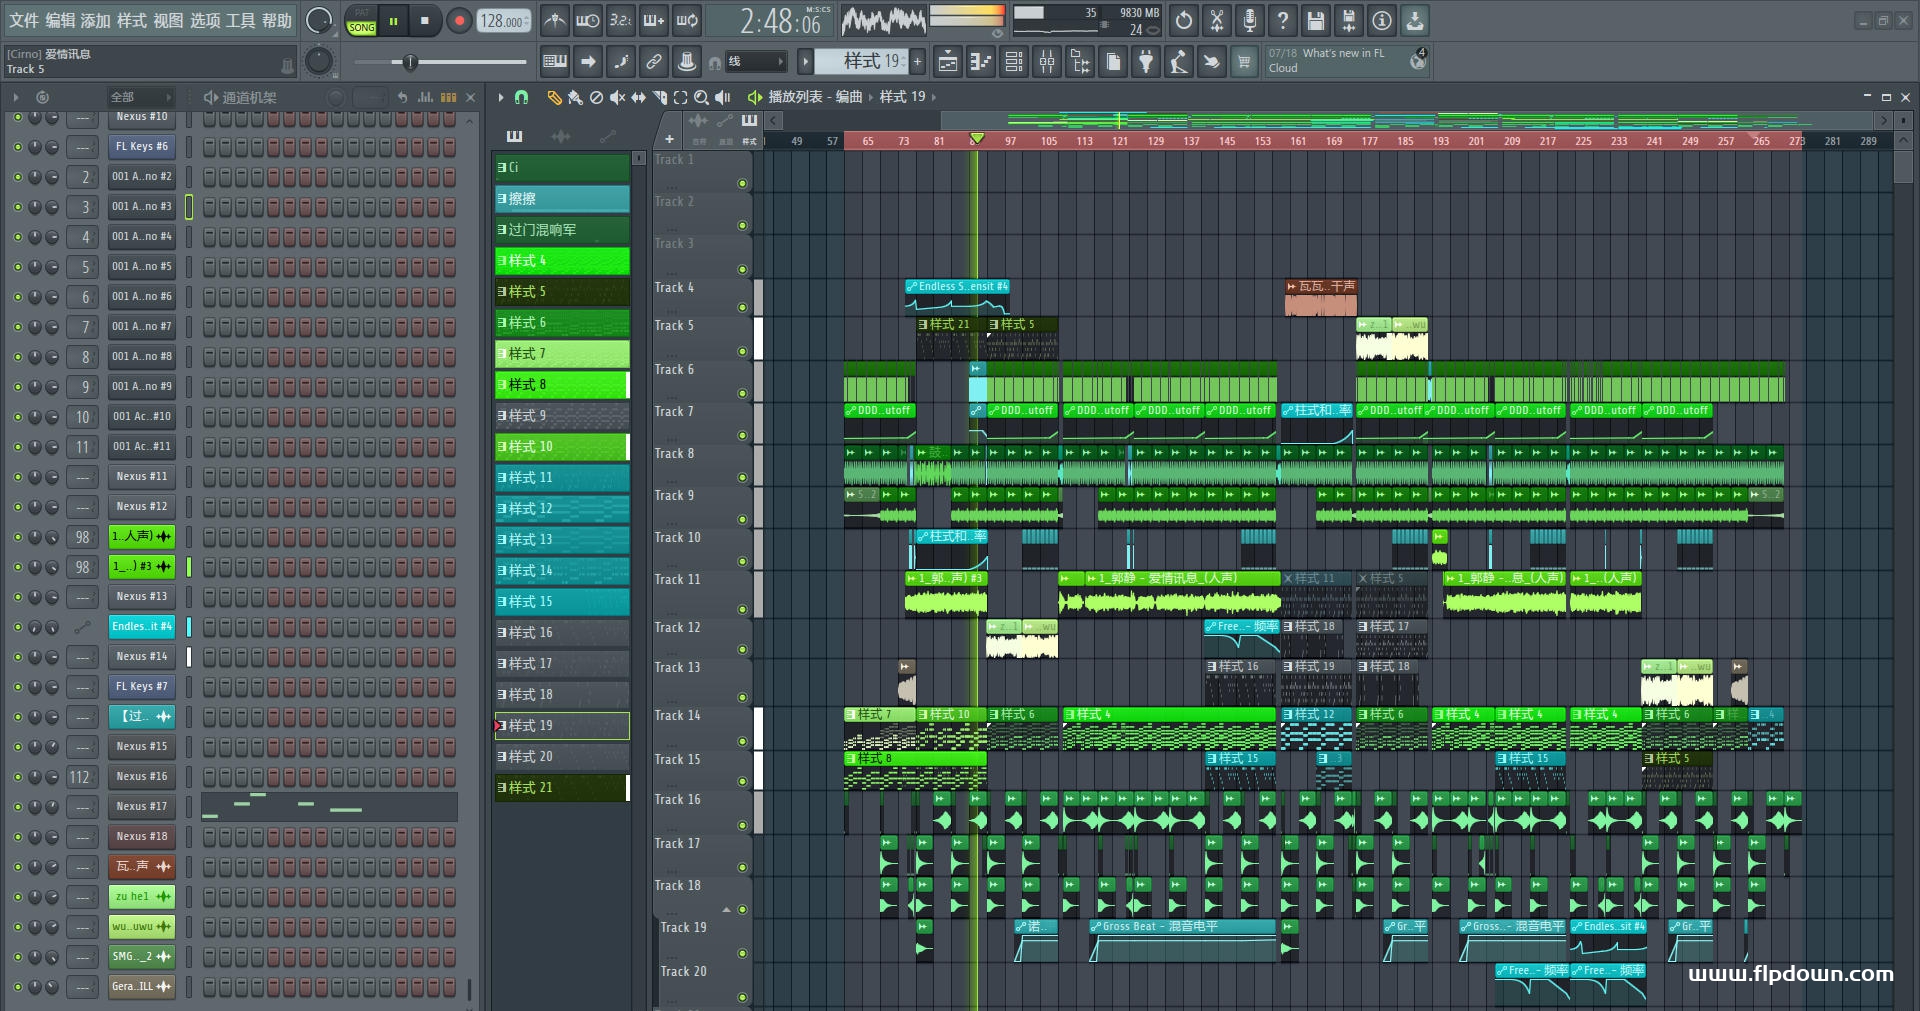Click the Nexus #14 channel button
This screenshot has width=1920, height=1011.
click(x=141, y=656)
